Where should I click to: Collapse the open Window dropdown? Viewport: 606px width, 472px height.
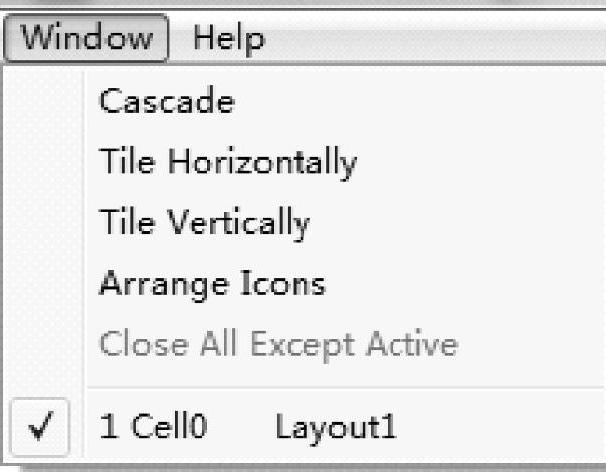[87, 39]
